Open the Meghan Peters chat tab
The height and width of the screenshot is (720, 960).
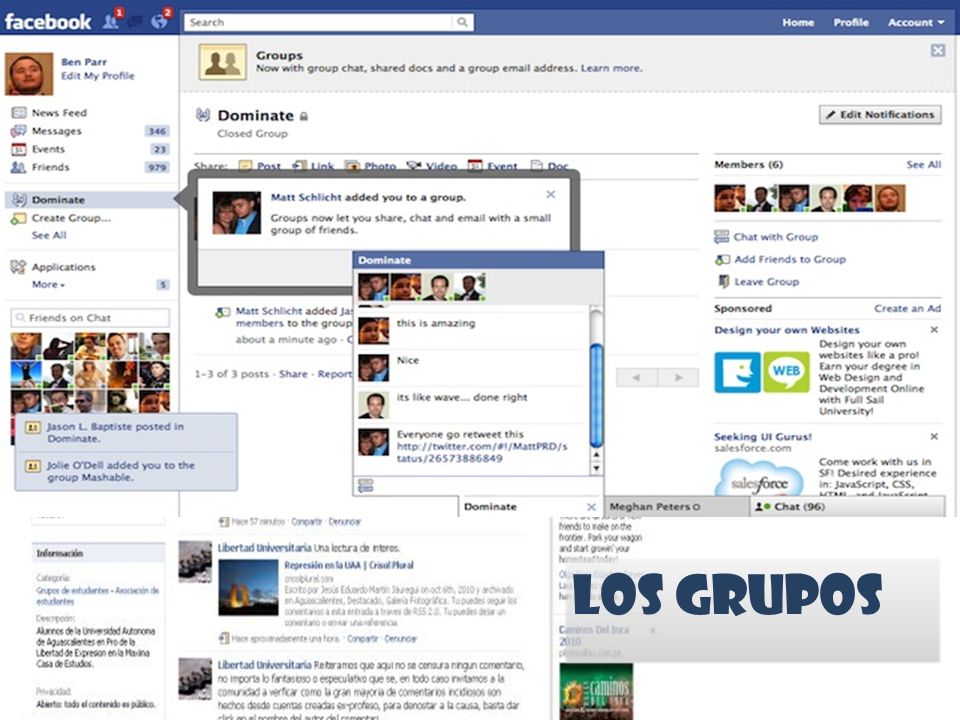pyautogui.click(x=675, y=507)
